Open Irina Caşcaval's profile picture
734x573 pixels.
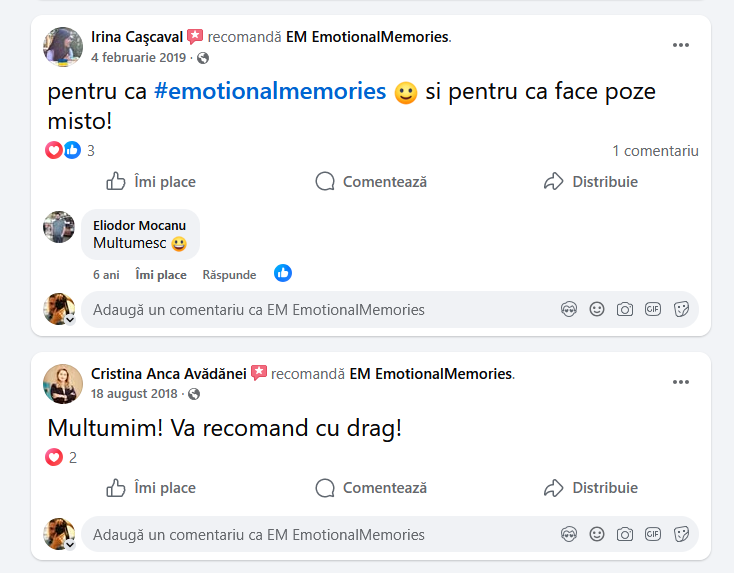(x=62, y=47)
